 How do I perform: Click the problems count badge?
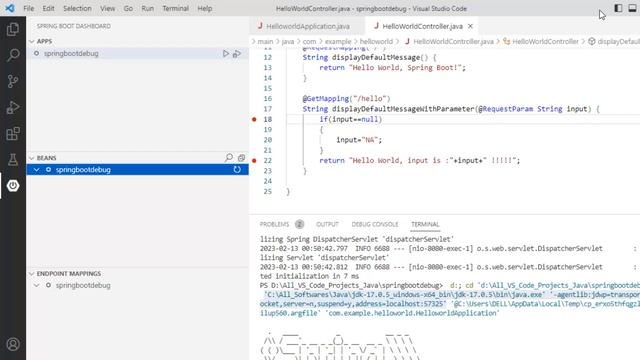click(300, 224)
